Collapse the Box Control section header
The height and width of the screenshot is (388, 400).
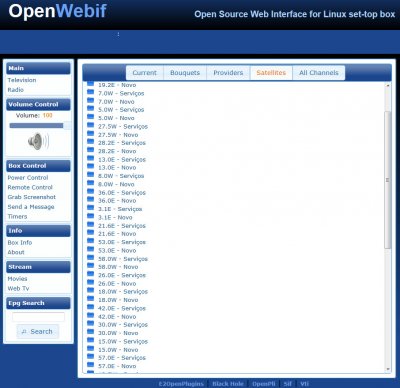(x=38, y=166)
